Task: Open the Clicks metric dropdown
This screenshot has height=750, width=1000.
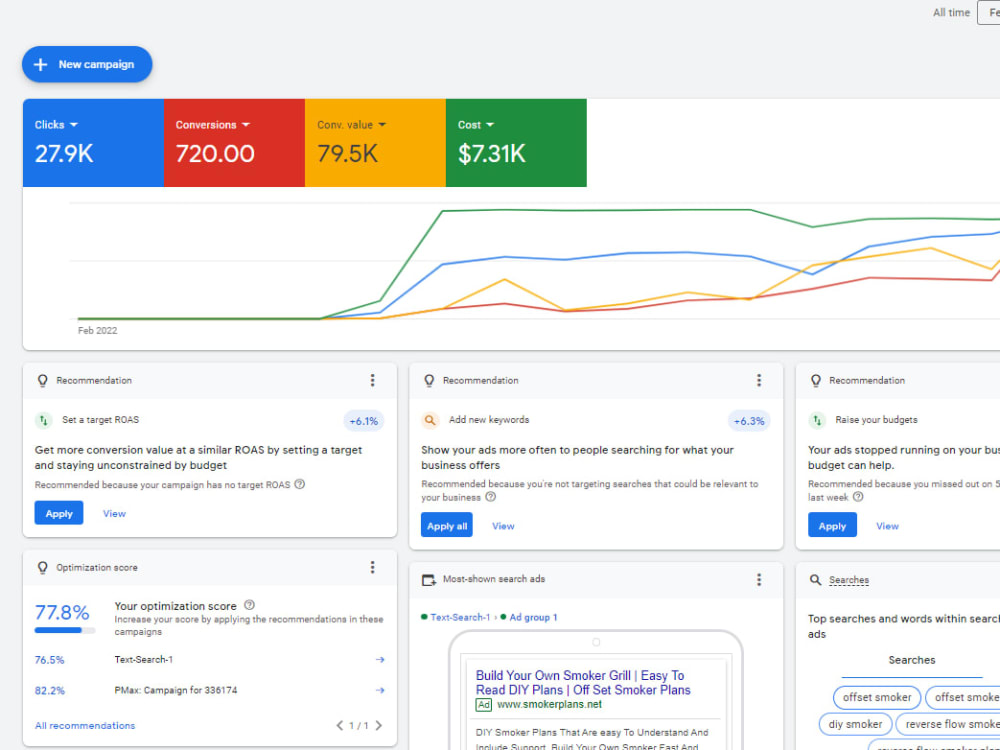Action: click(x=57, y=125)
